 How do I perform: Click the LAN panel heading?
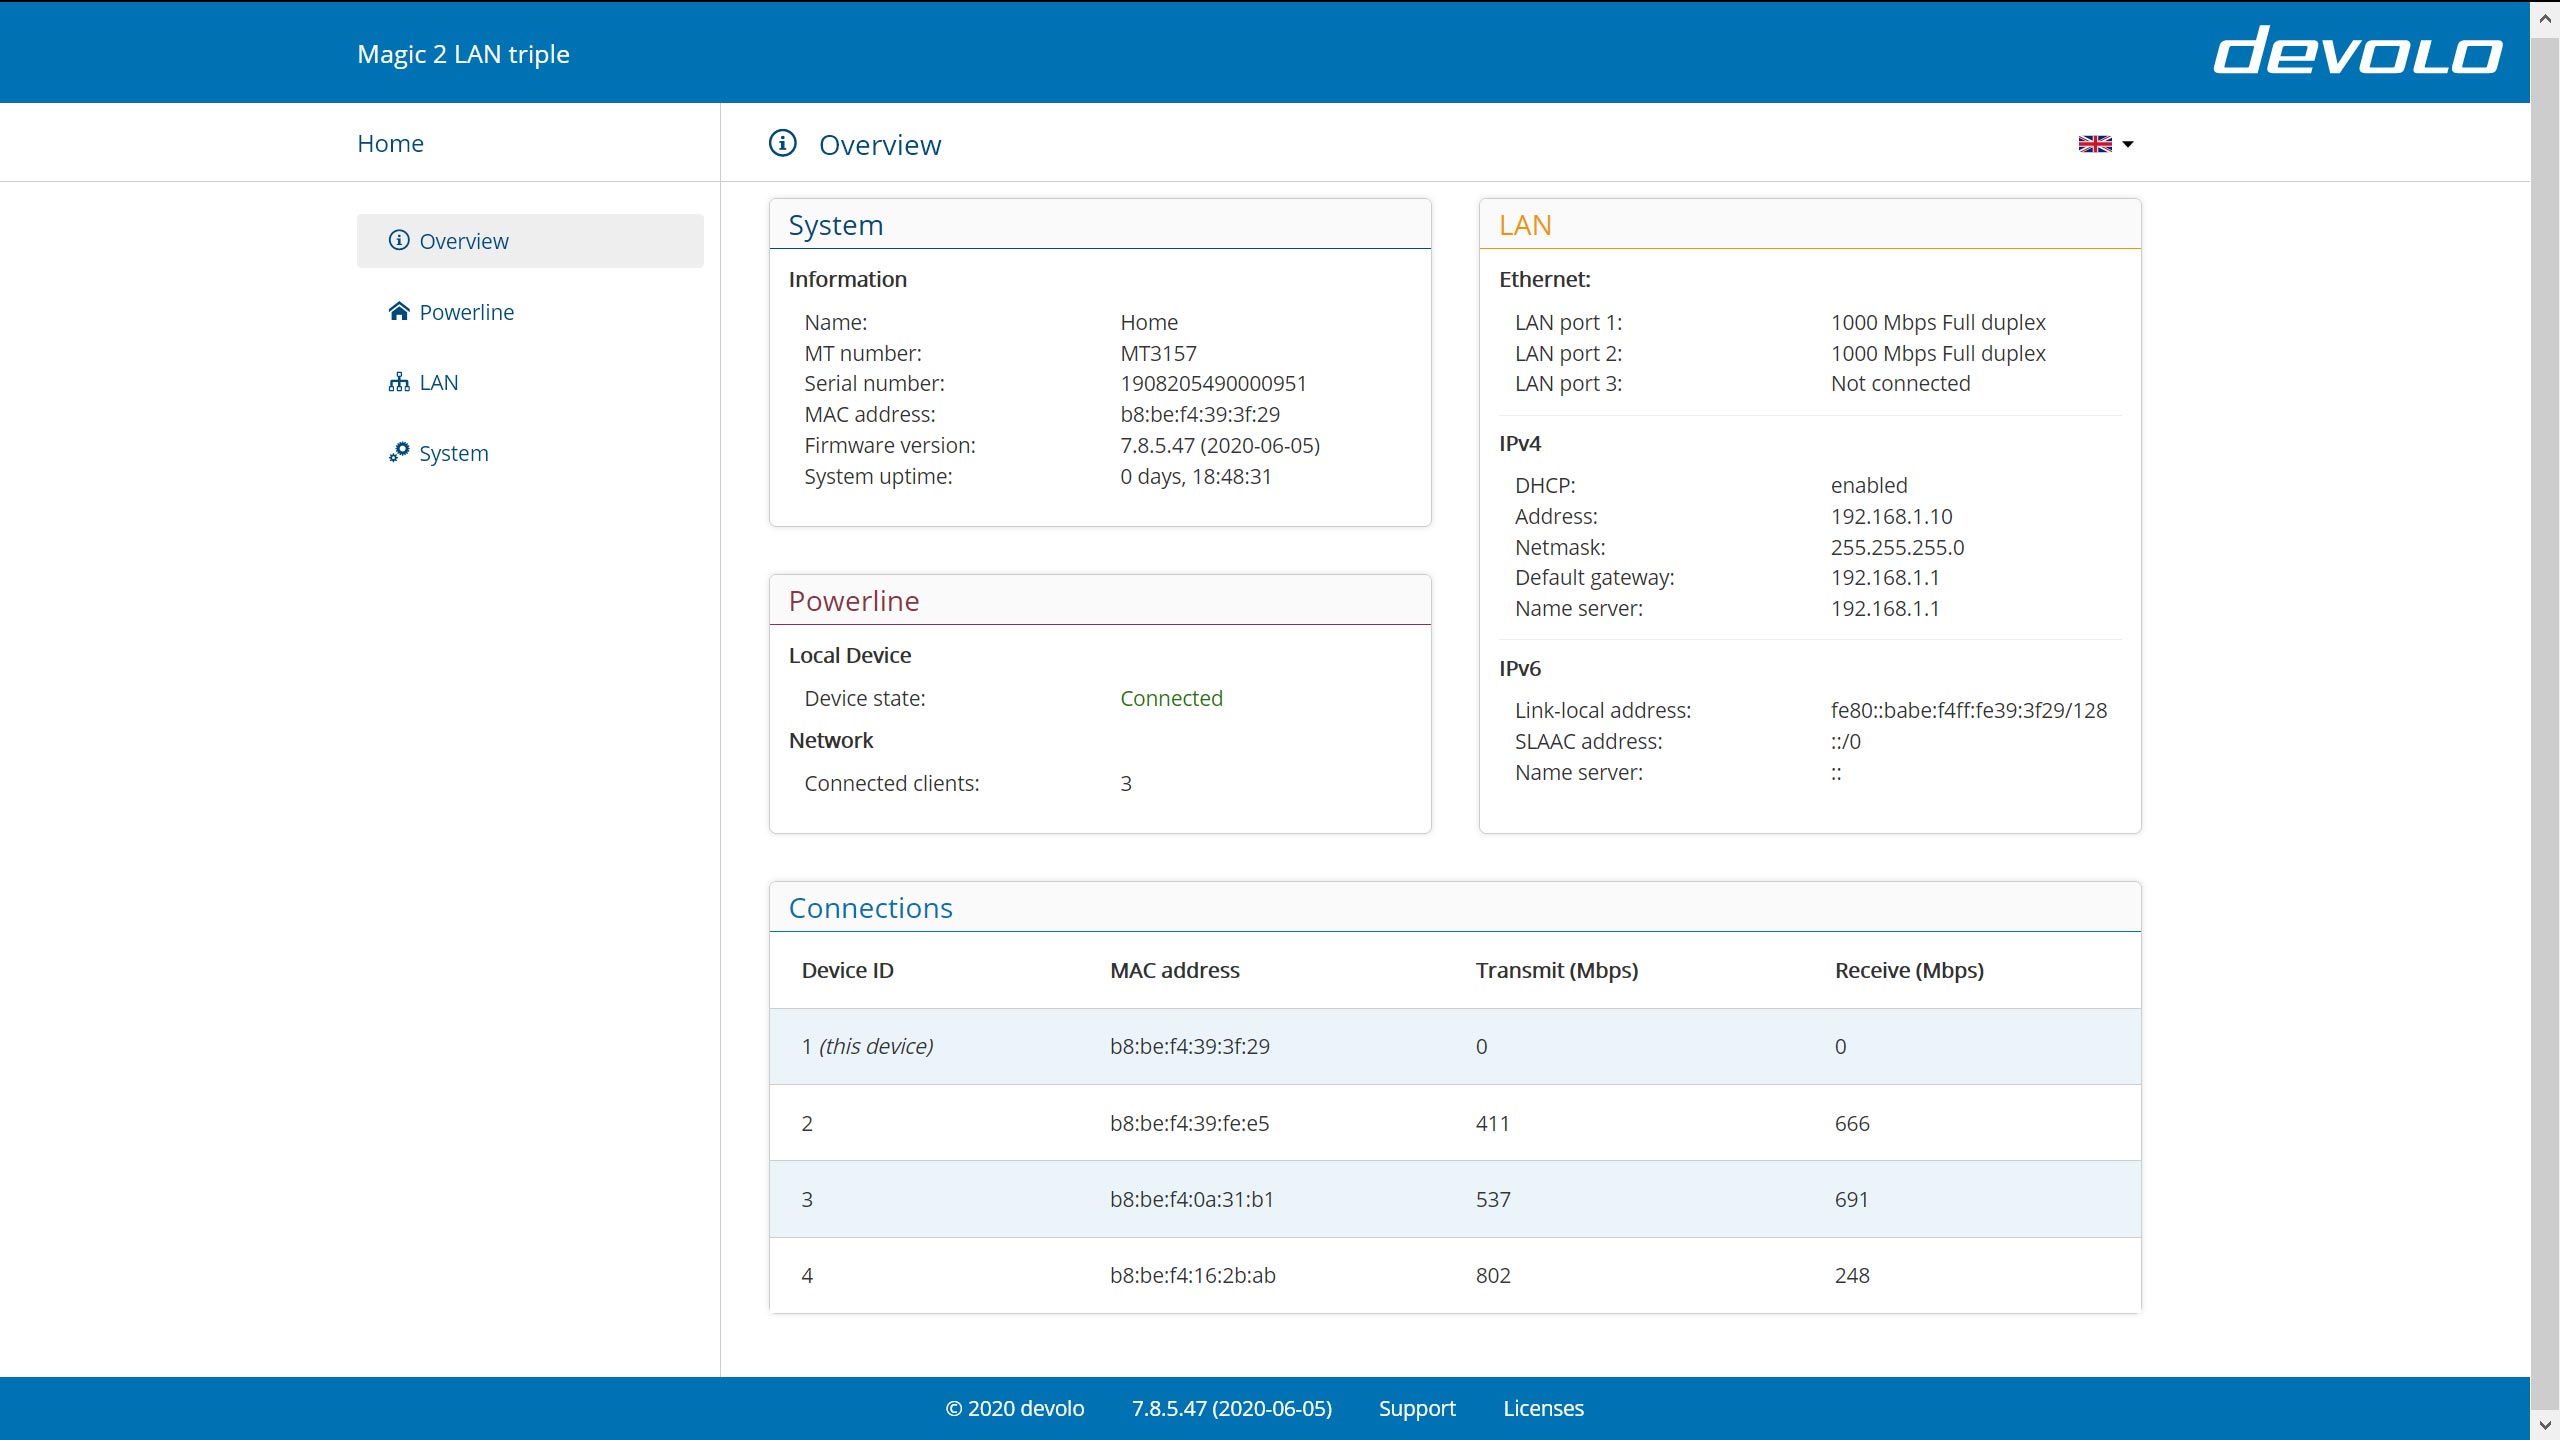tap(1525, 225)
